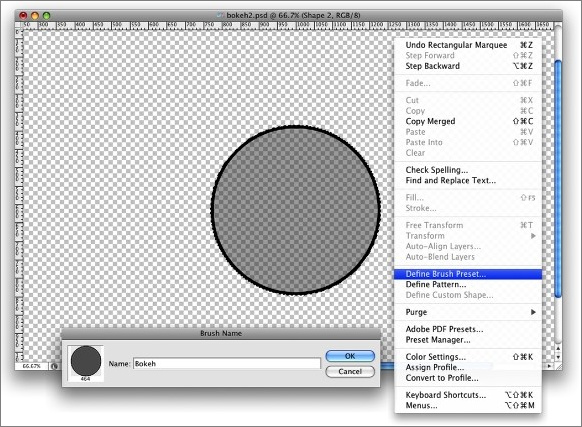
Task: Click the ruler origin box at top-left corner
Action: point(19,26)
